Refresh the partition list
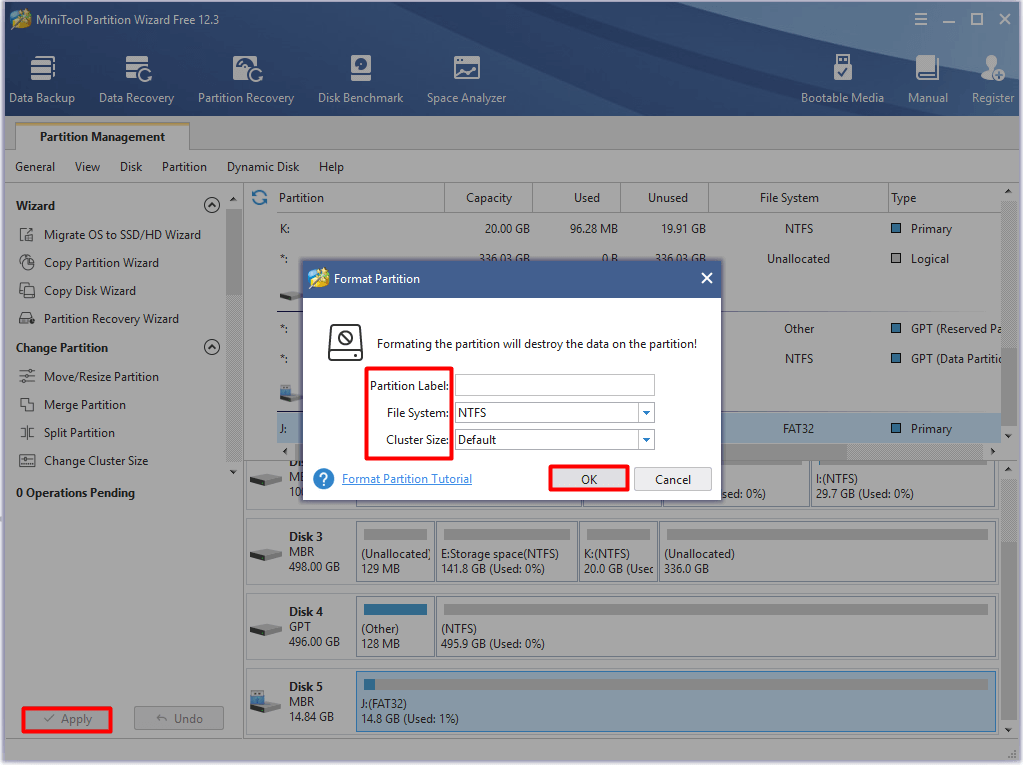This screenshot has height=765, width=1023. click(x=260, y=198)
